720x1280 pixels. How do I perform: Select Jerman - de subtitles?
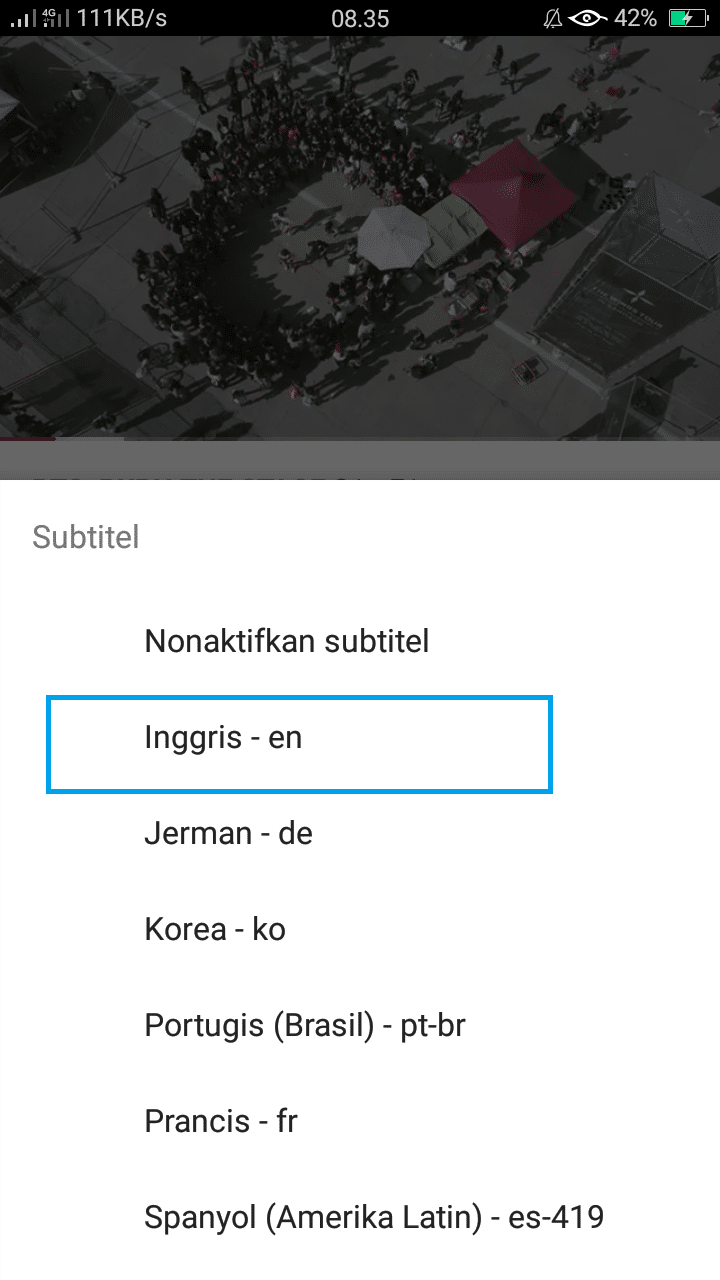tap(229, 833)
